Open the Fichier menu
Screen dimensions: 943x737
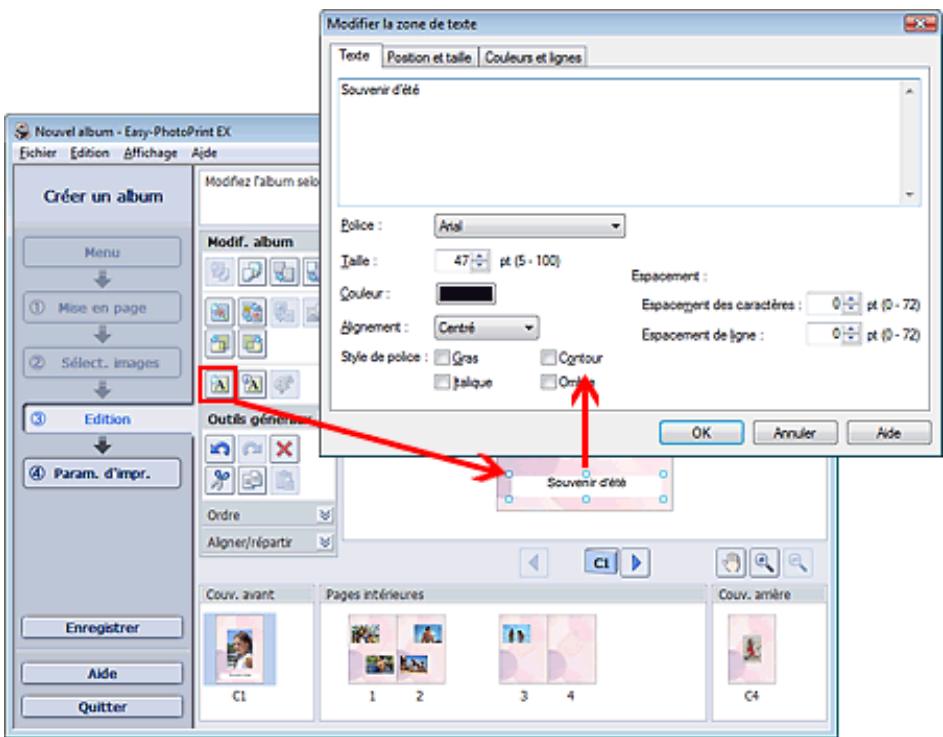coord(37,153)
